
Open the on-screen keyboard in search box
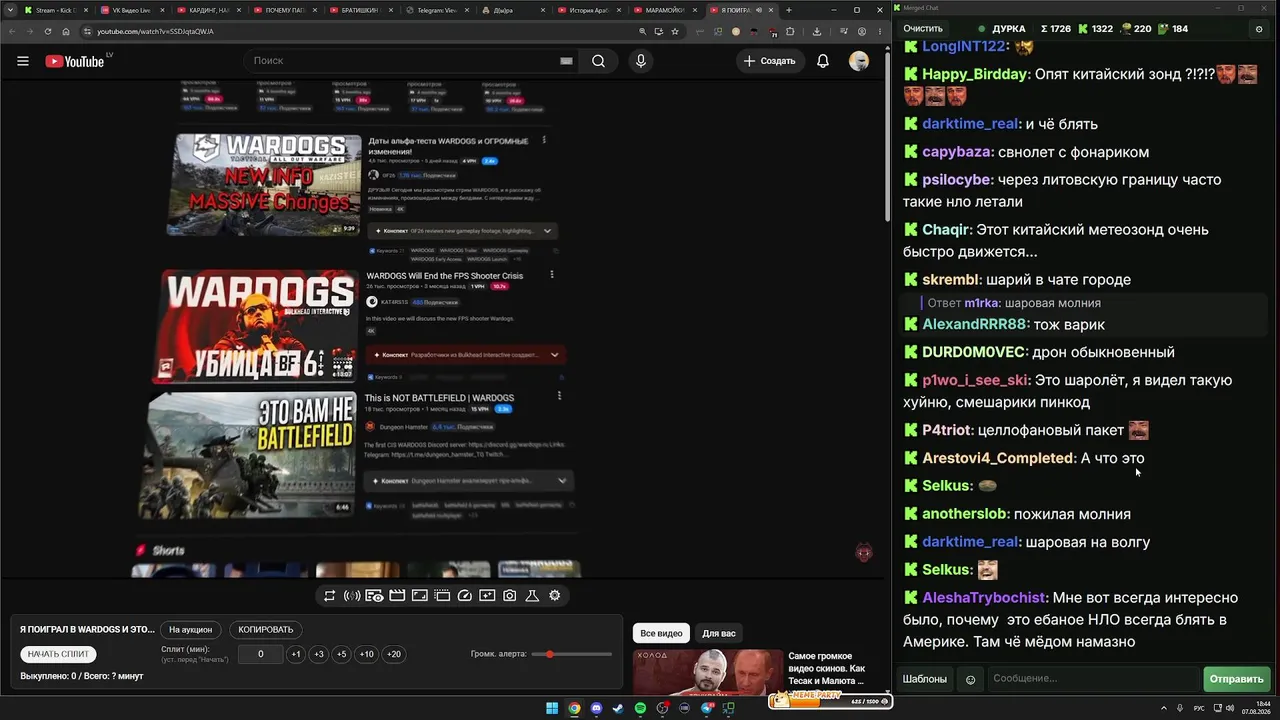(566, 61)
